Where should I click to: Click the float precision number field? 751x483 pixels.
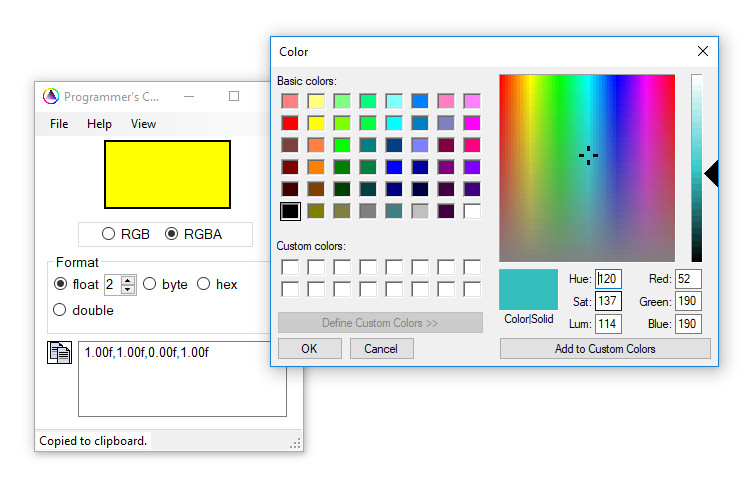(113, 284)
